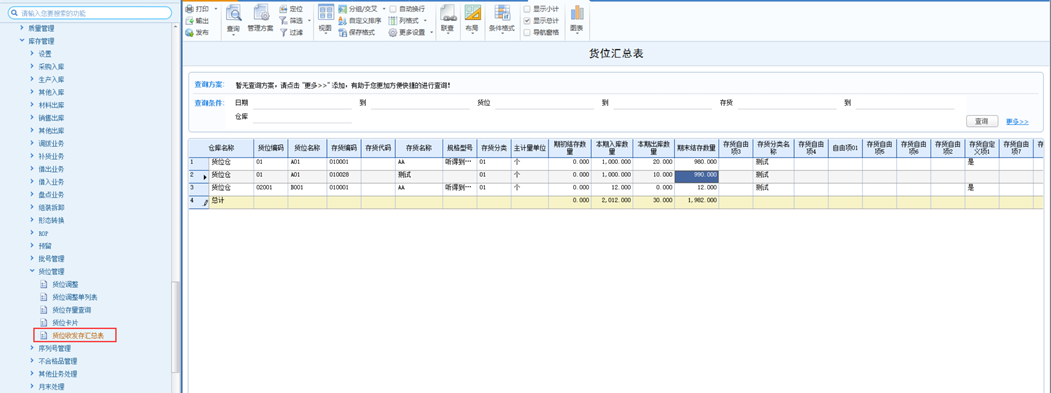Open 货位卡片 in the tree
Image resolution: width=1051 pixels, height=393 pixels.
click(x=66, y=323)
